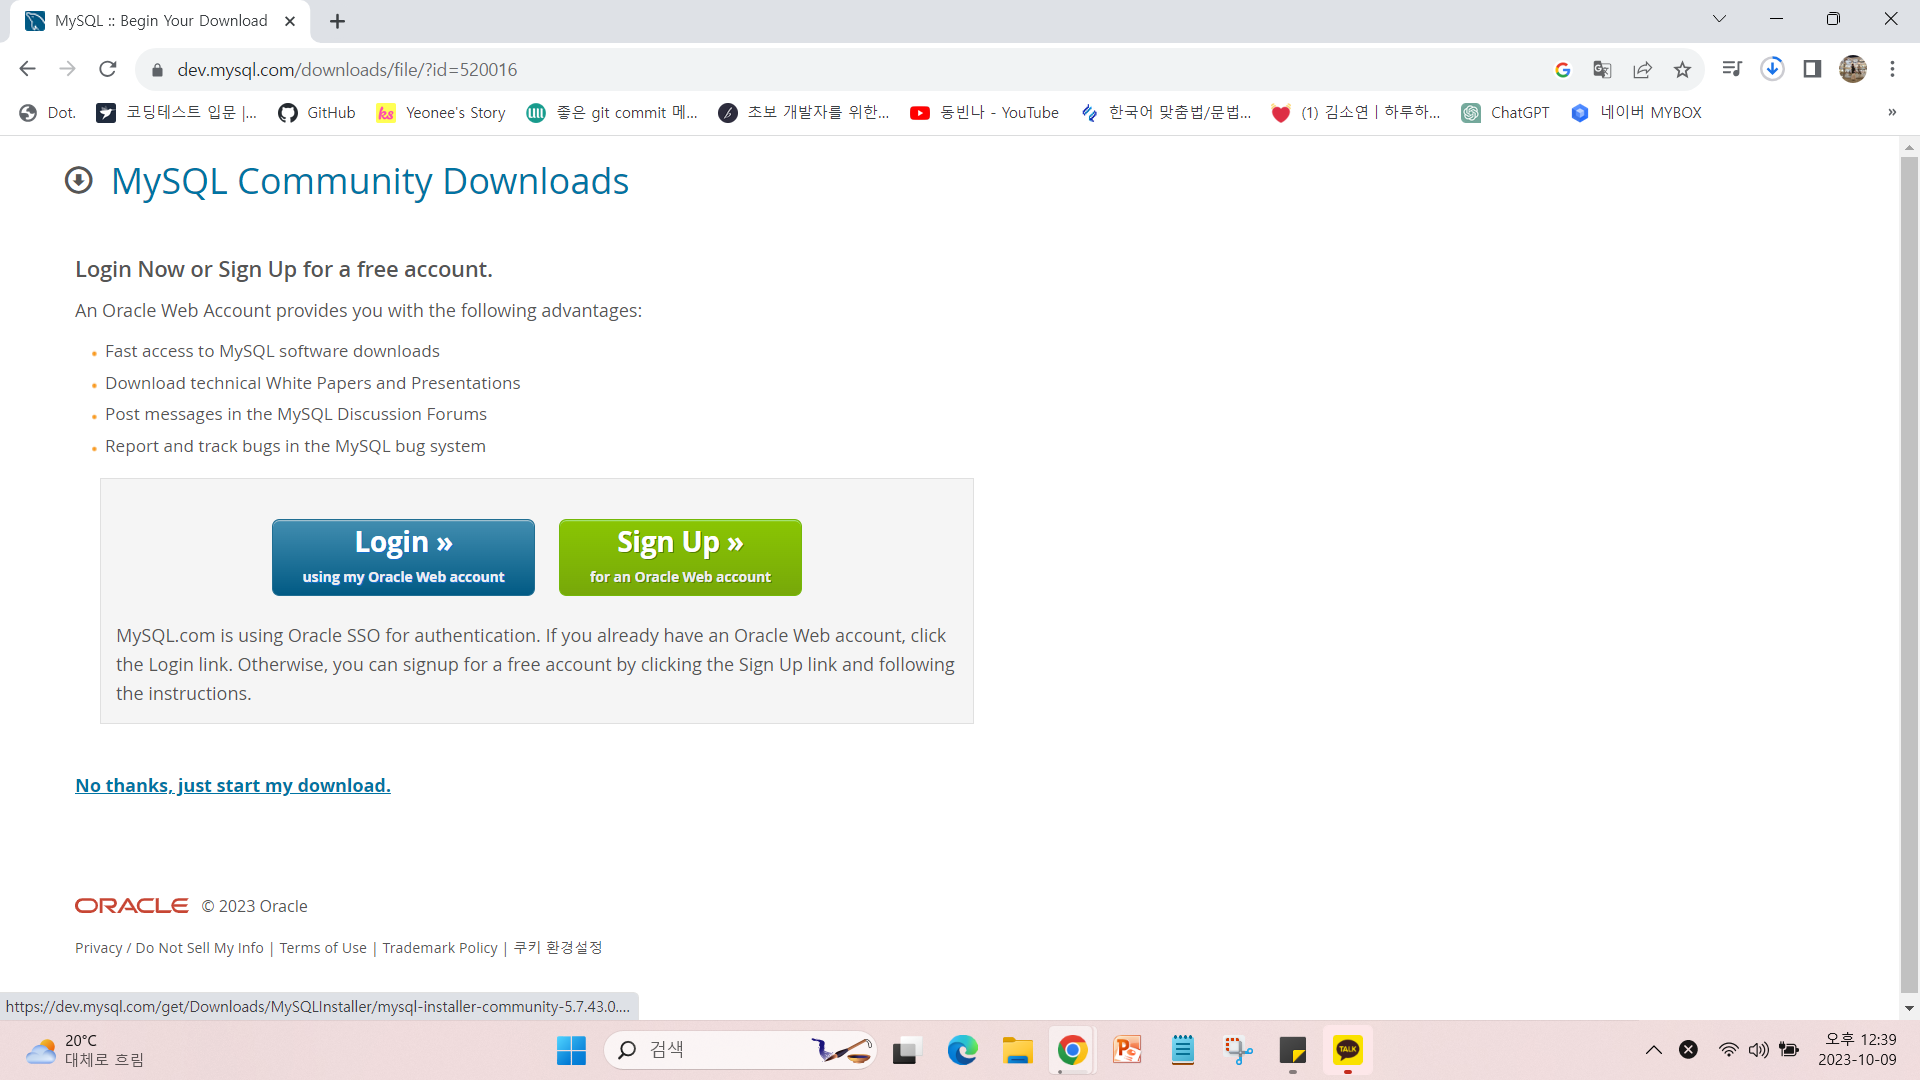Open the translate page icon
The height and width of the screenshot is (1080, 1920).
click(1602, 69)
